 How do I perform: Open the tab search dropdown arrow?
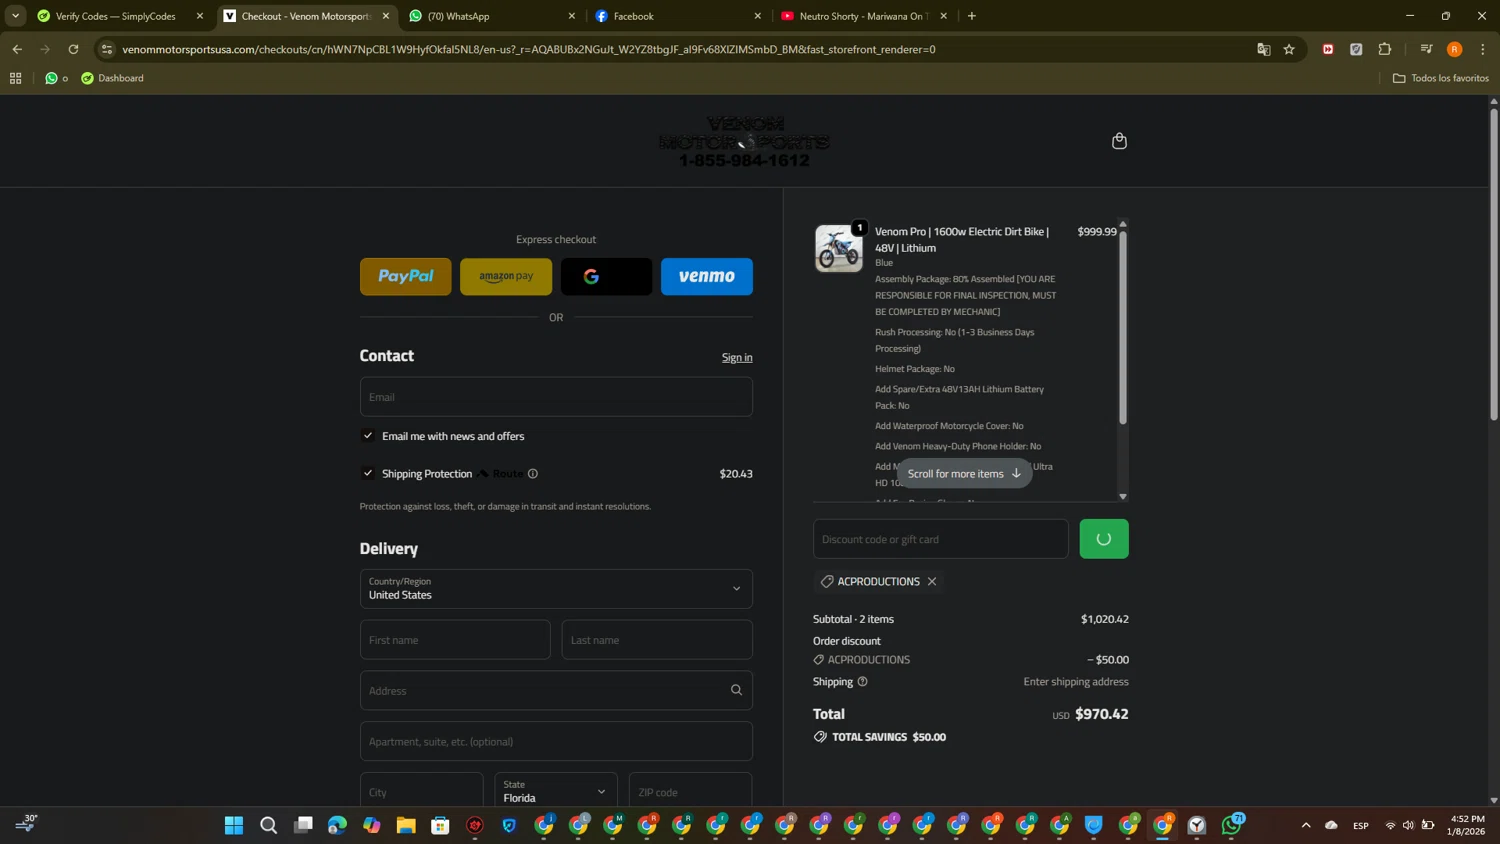click(x=15, y=16)
